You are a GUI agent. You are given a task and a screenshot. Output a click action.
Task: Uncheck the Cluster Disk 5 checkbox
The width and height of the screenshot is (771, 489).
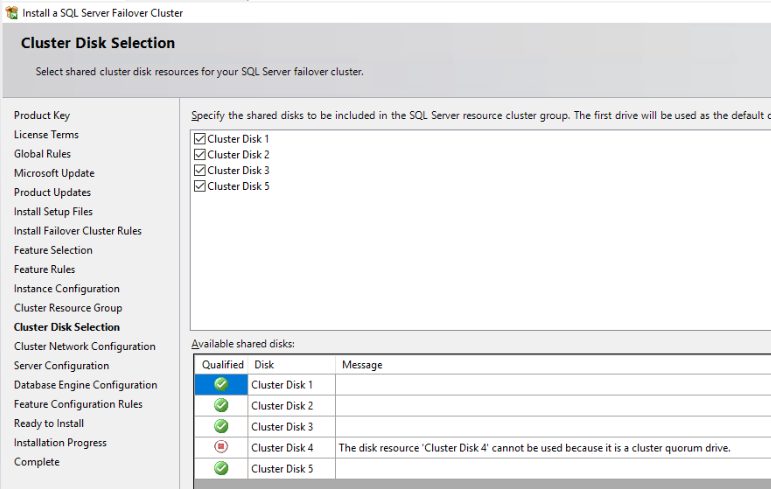tap(200, 186)
